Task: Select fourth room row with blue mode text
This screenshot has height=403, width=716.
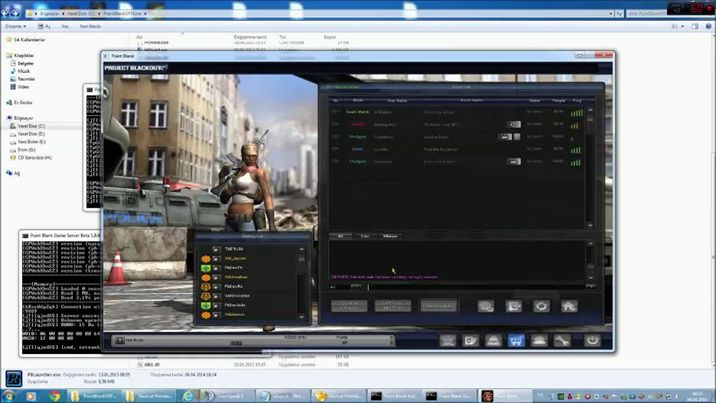Action: 457,149
